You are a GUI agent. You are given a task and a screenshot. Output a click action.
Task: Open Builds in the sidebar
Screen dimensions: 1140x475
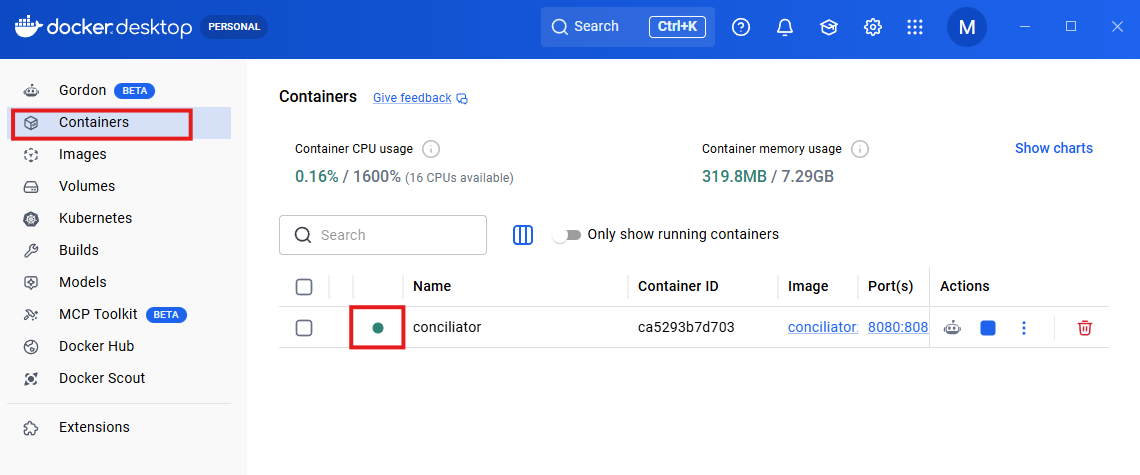[119, 250]
